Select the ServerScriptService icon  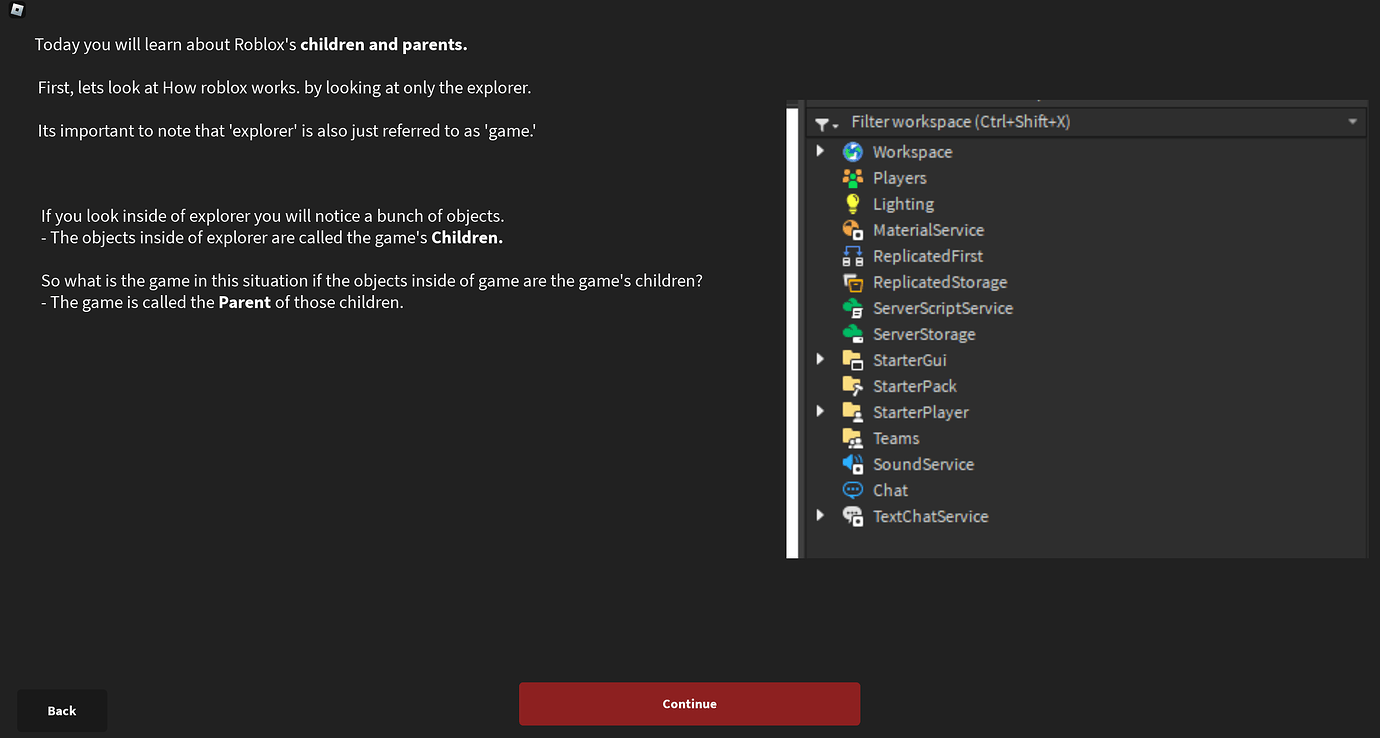coord(853,307)
